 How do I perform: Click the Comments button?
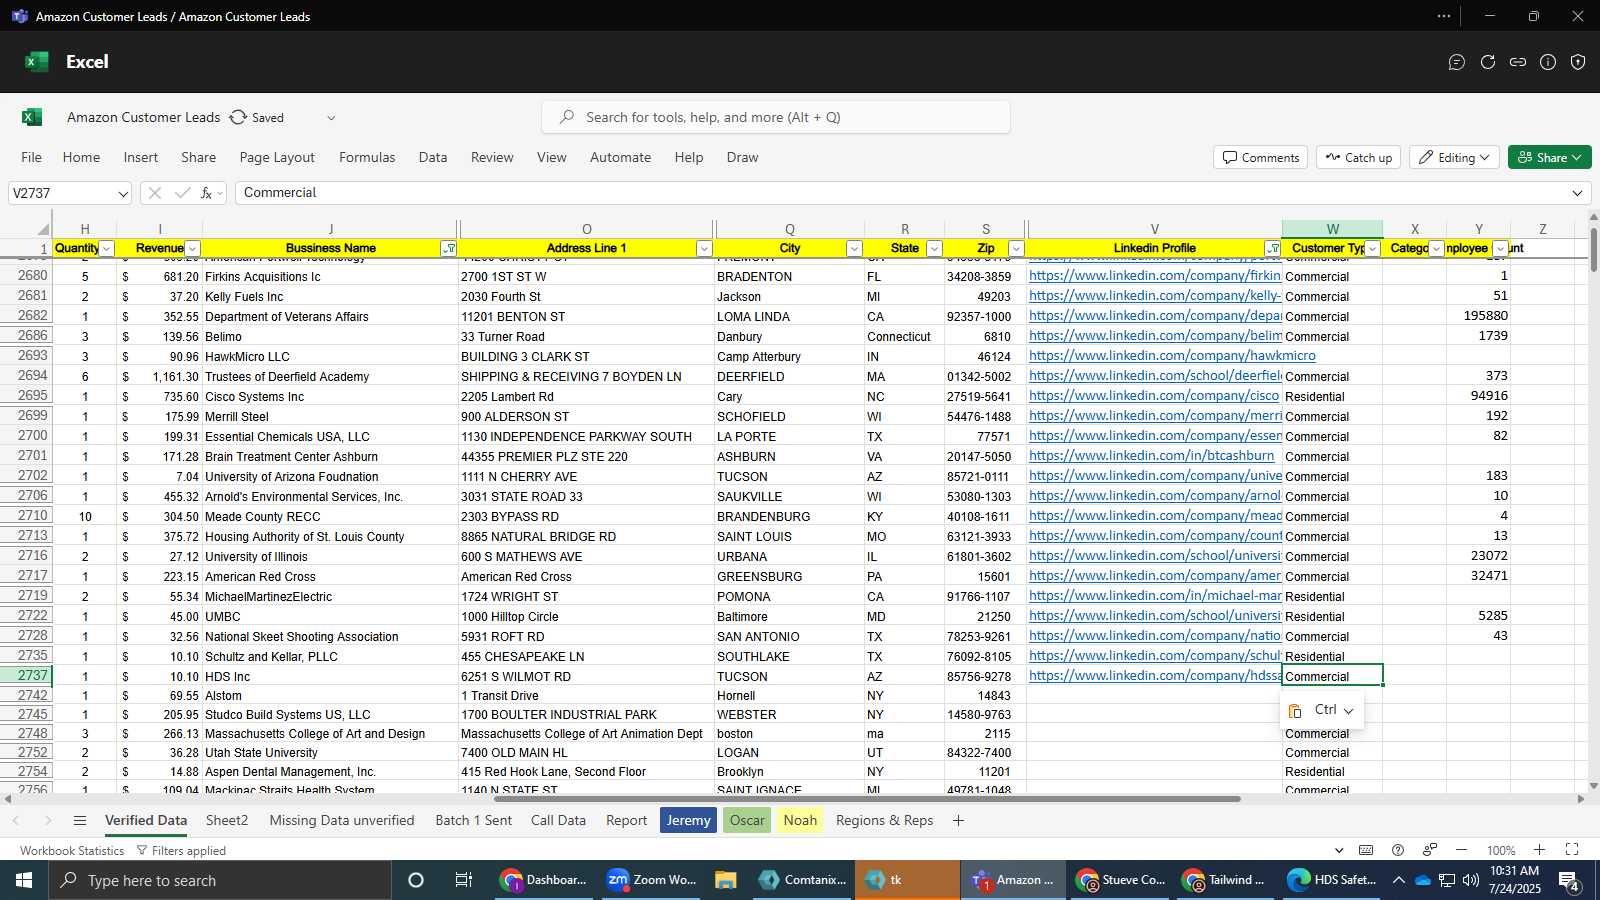[x=1261, y=157]
